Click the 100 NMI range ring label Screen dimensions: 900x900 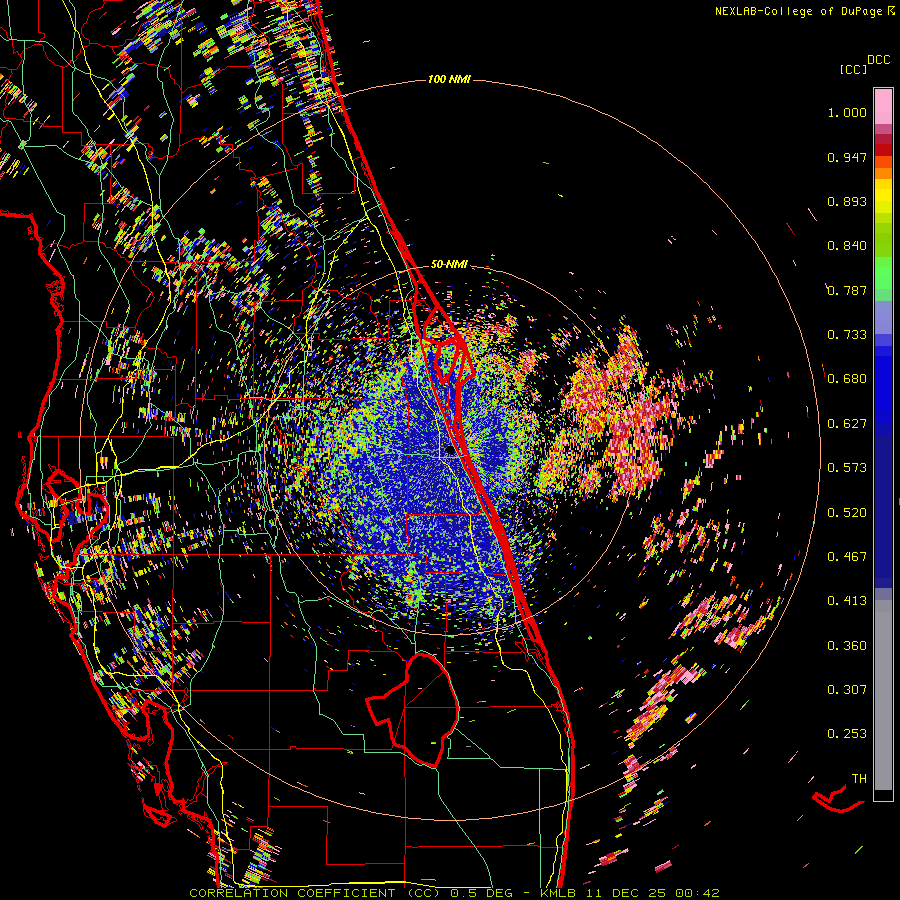(x=449, y=79)
